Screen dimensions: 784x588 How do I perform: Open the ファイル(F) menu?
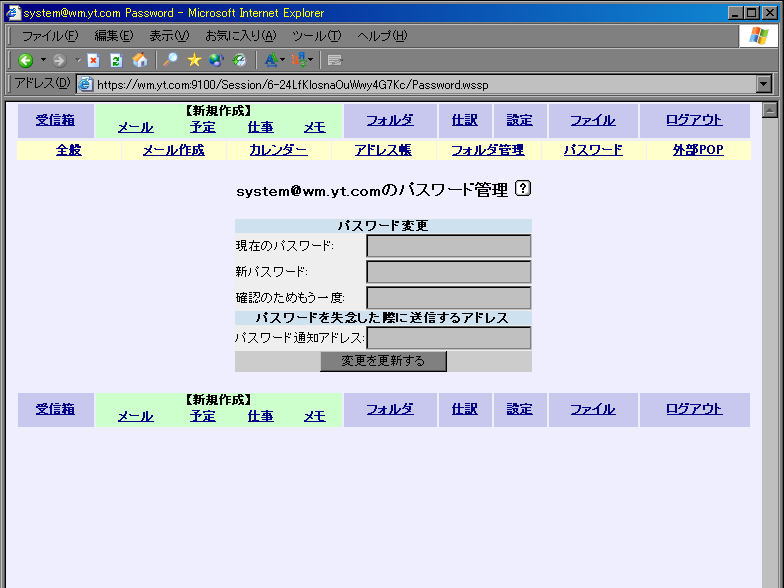pyautogui.click(x=50, y=36)
